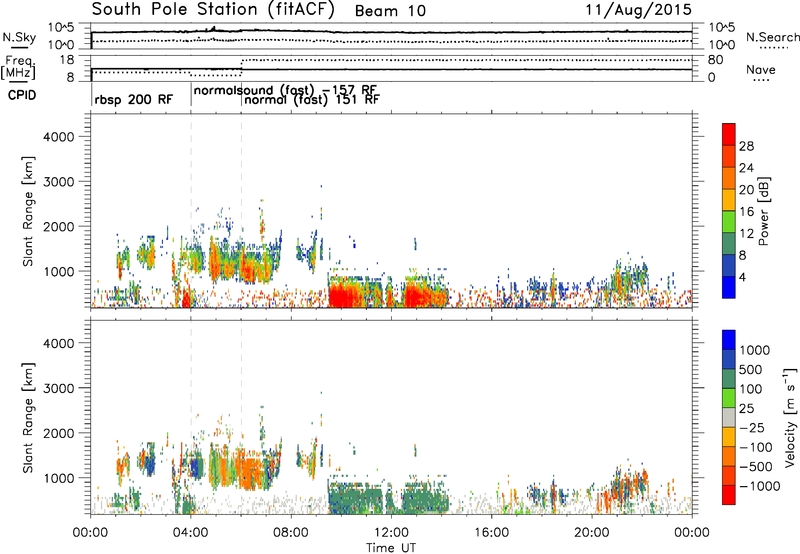Click the Time UT axis title
Image resolution: width=800 pixels, height=554 pixels.
tap(391, 548)
